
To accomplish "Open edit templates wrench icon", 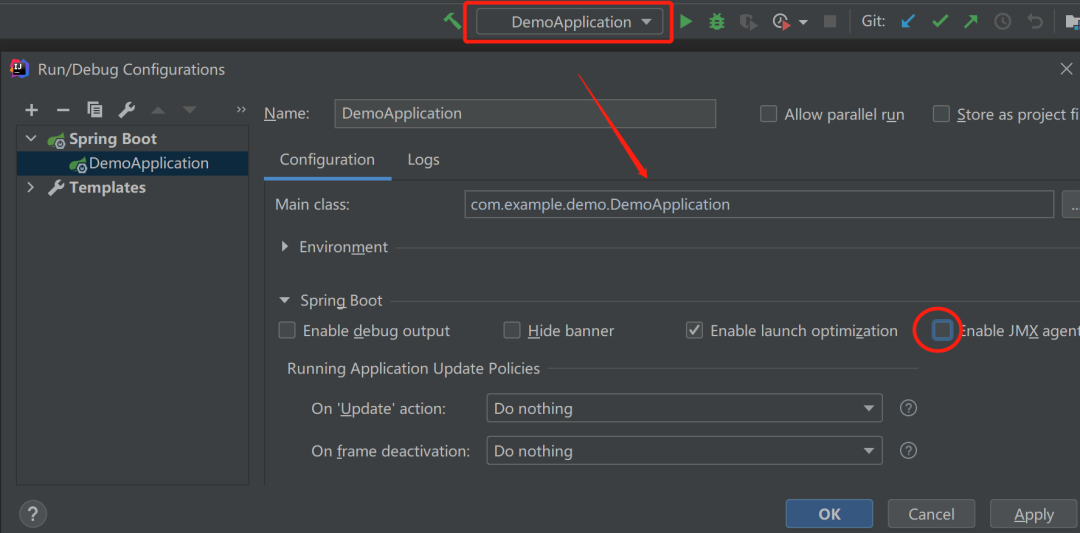I will pyautogui.click(x=126, y=109).
